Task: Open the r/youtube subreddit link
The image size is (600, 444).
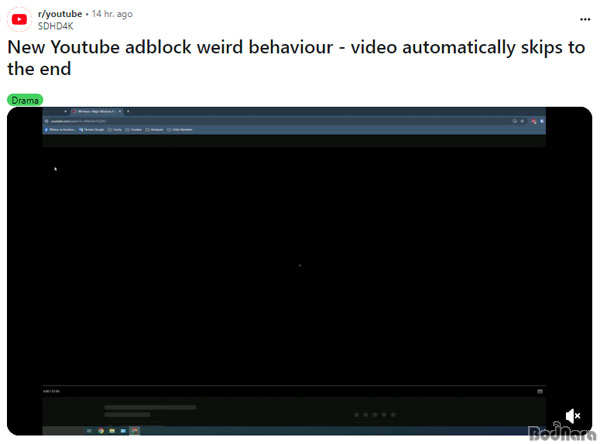Action: [x=60, y=14]
